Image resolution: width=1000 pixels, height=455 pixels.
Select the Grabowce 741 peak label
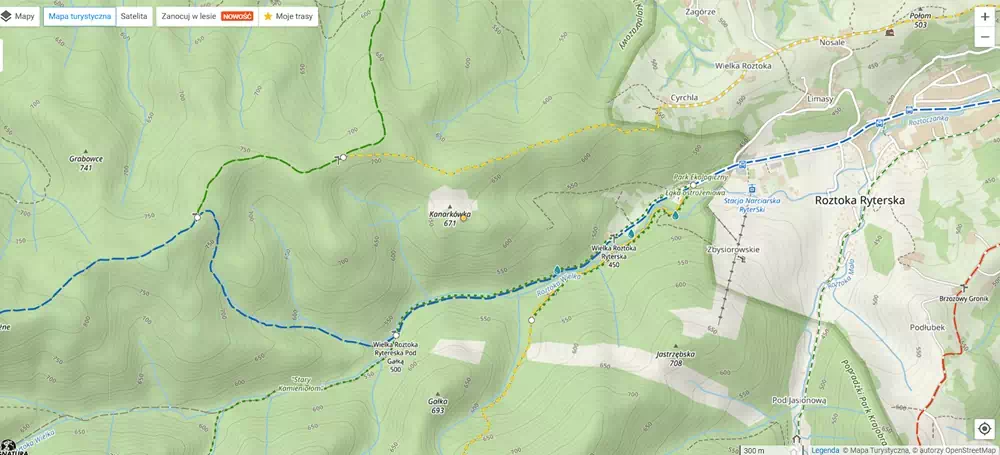tap(86, 163)
